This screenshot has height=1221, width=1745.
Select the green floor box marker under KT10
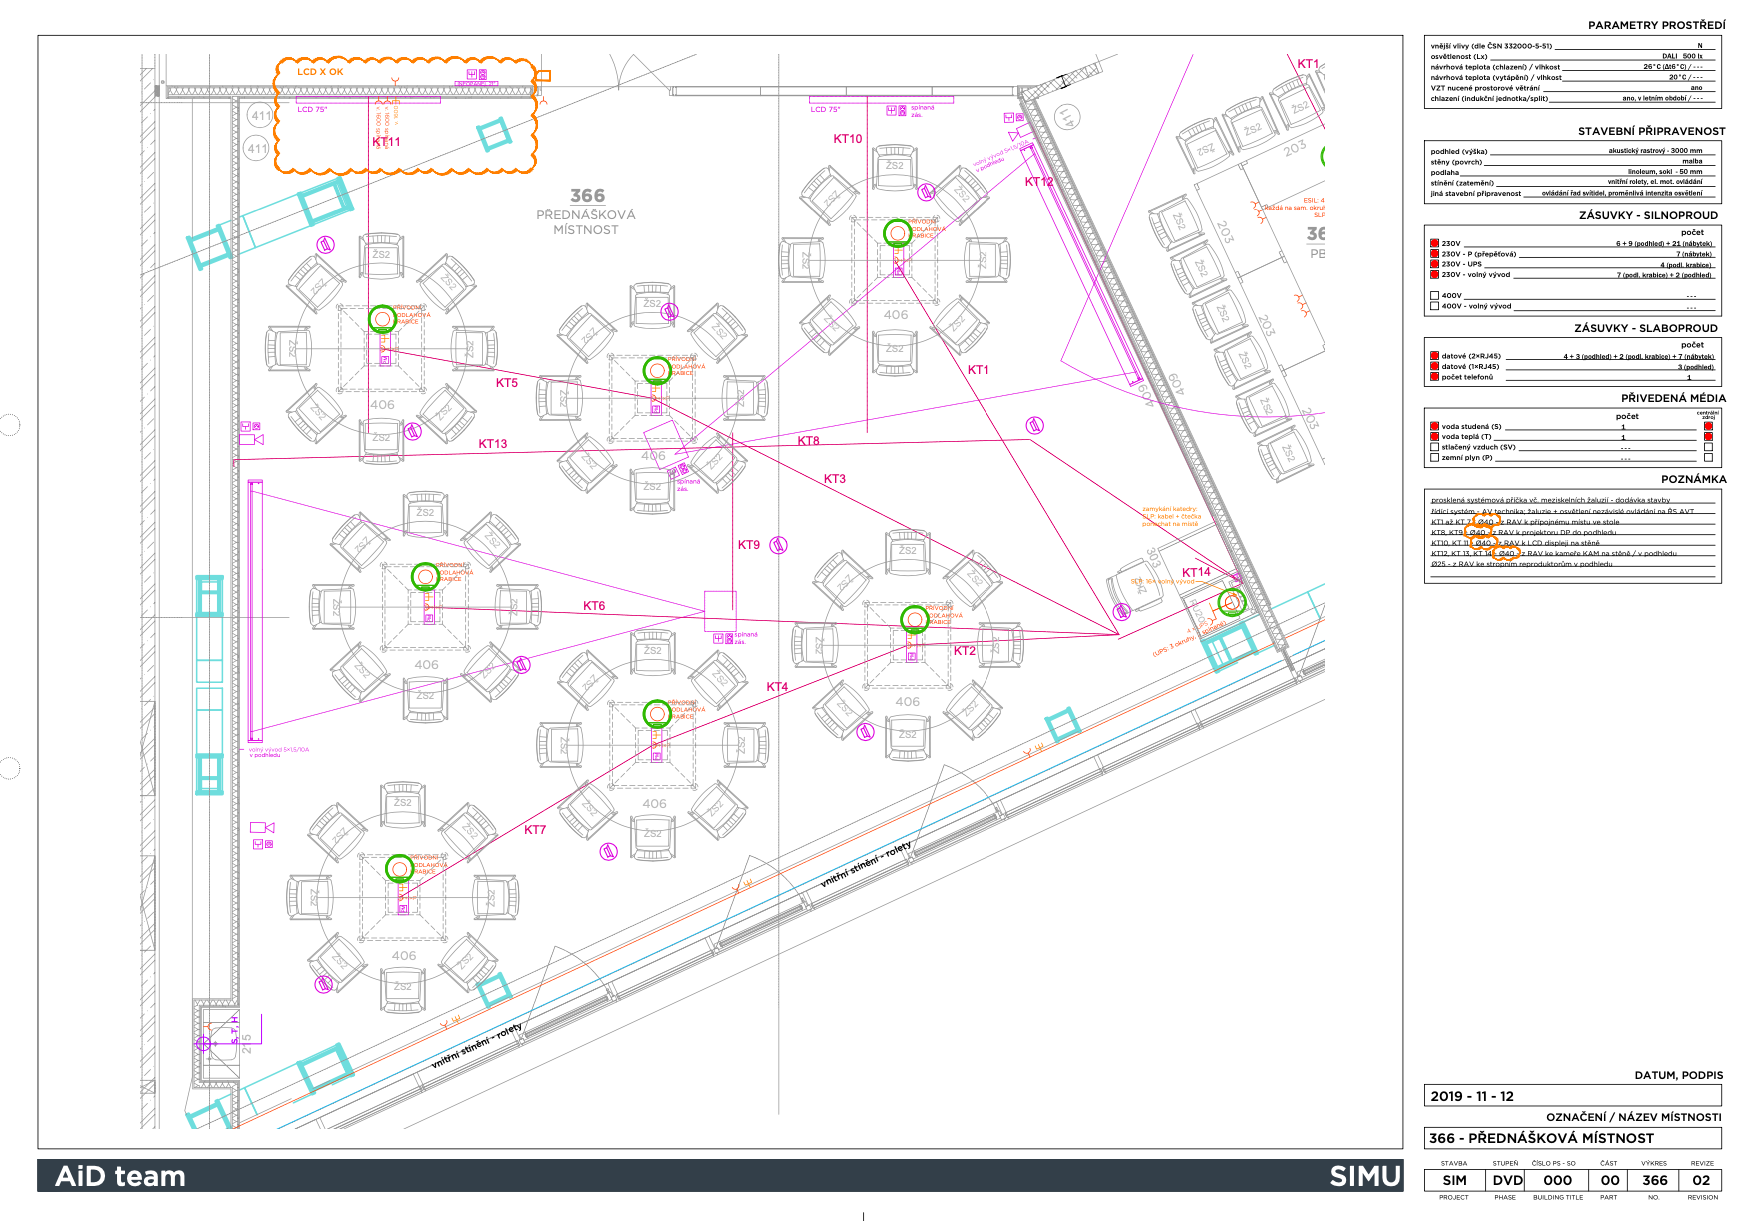pyautogui.click(x=897, y=233)
